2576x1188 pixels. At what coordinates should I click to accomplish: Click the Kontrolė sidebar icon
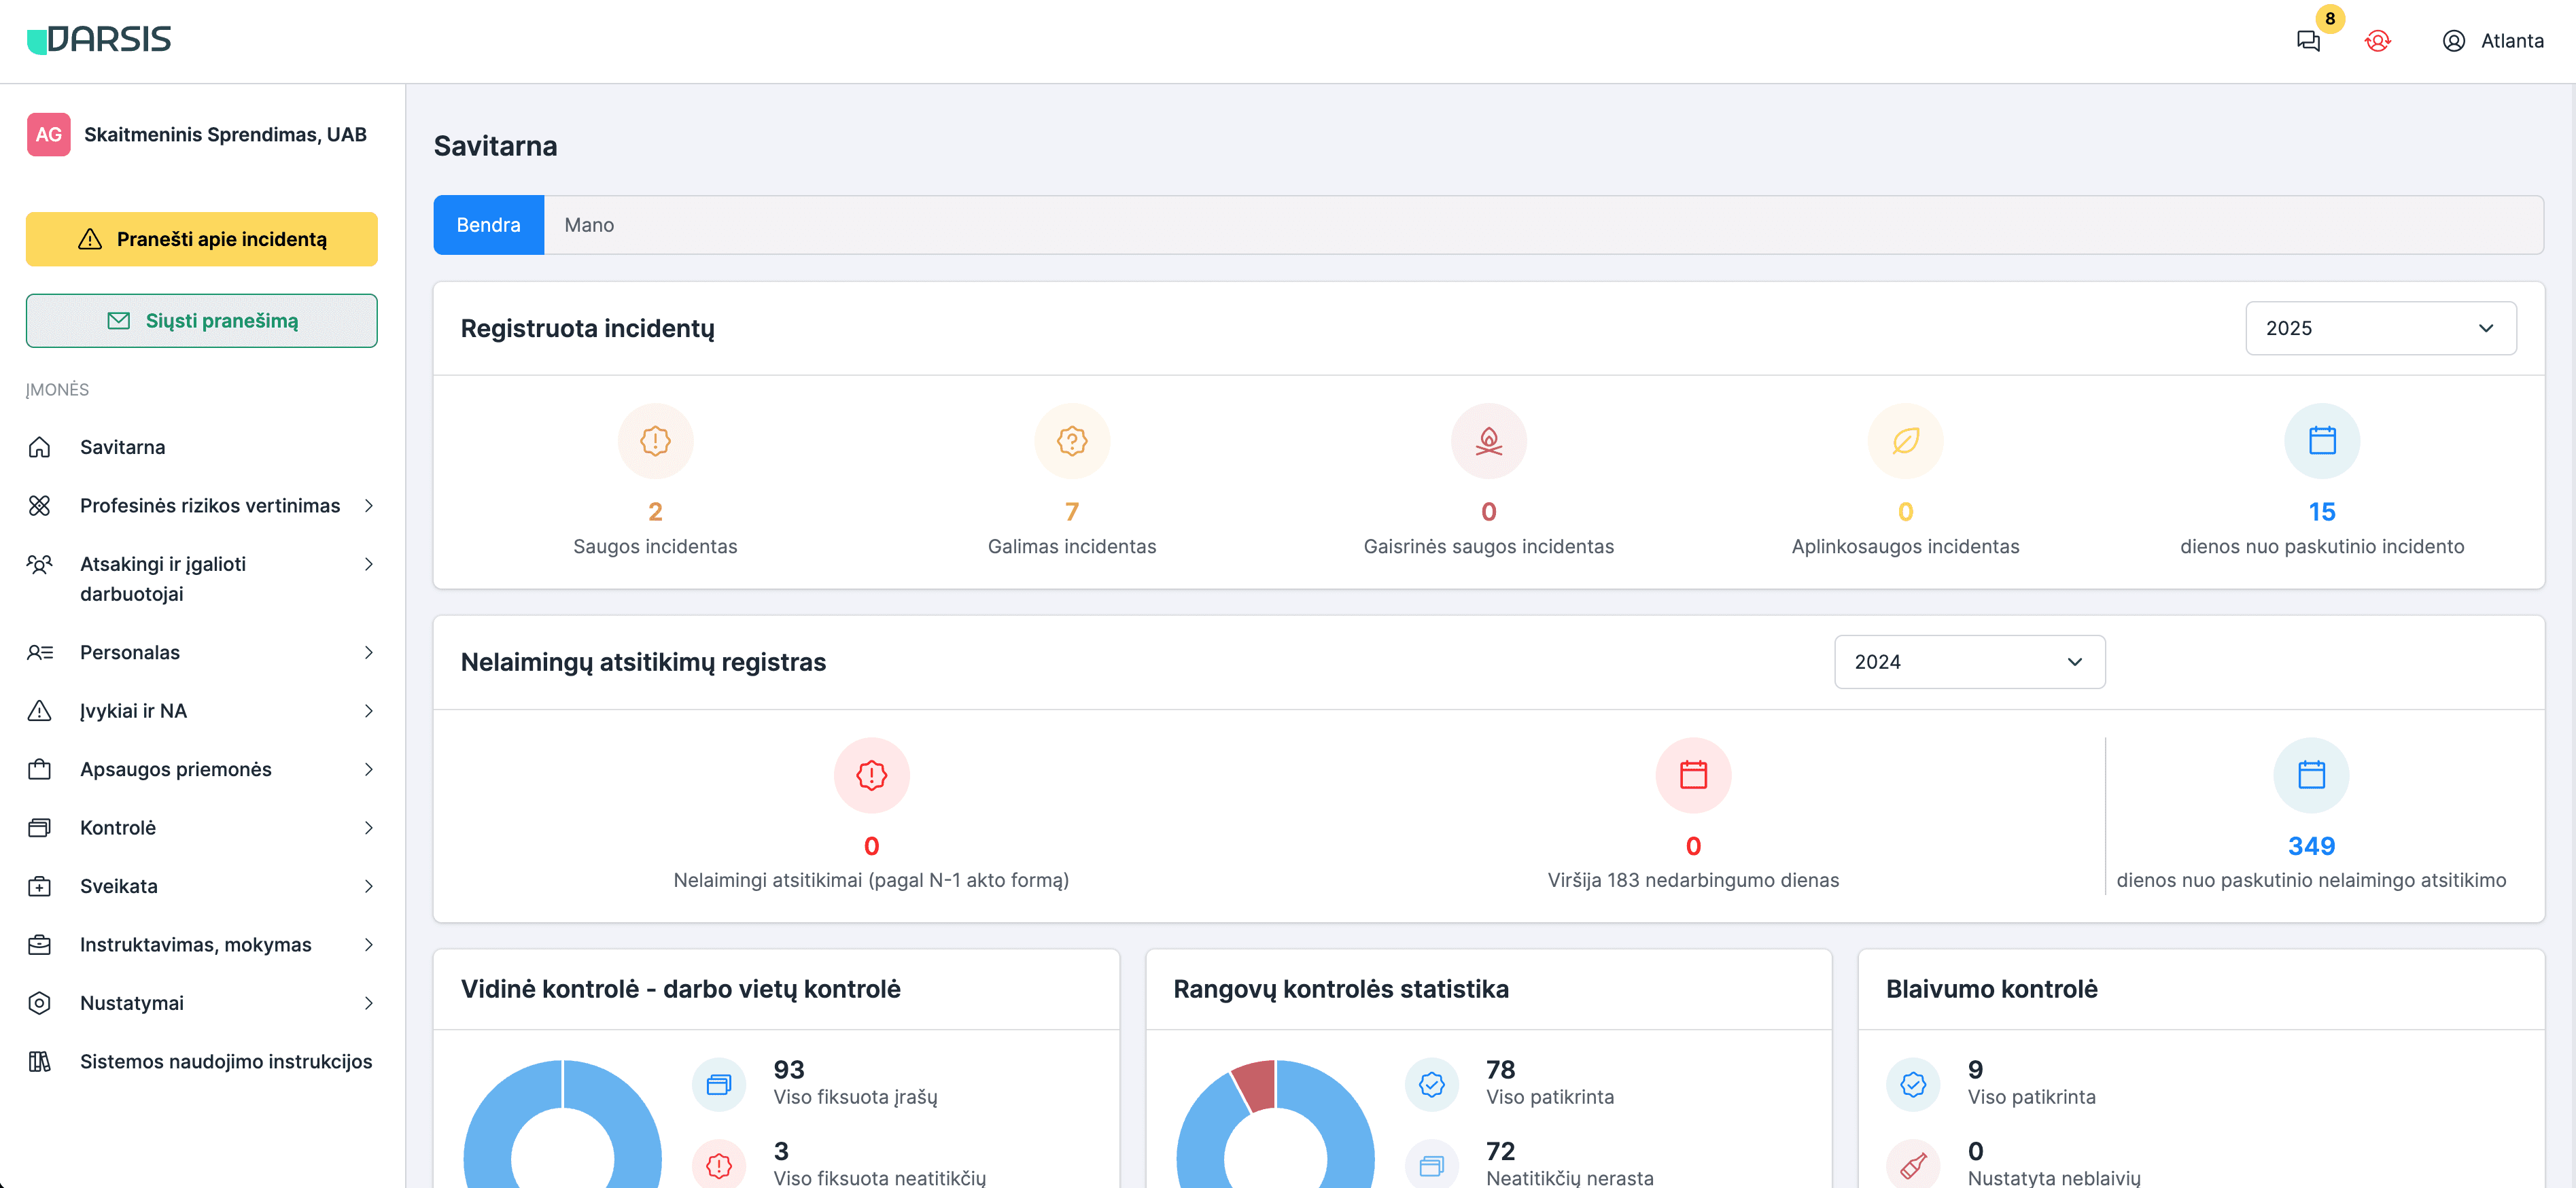click(40, 828)
